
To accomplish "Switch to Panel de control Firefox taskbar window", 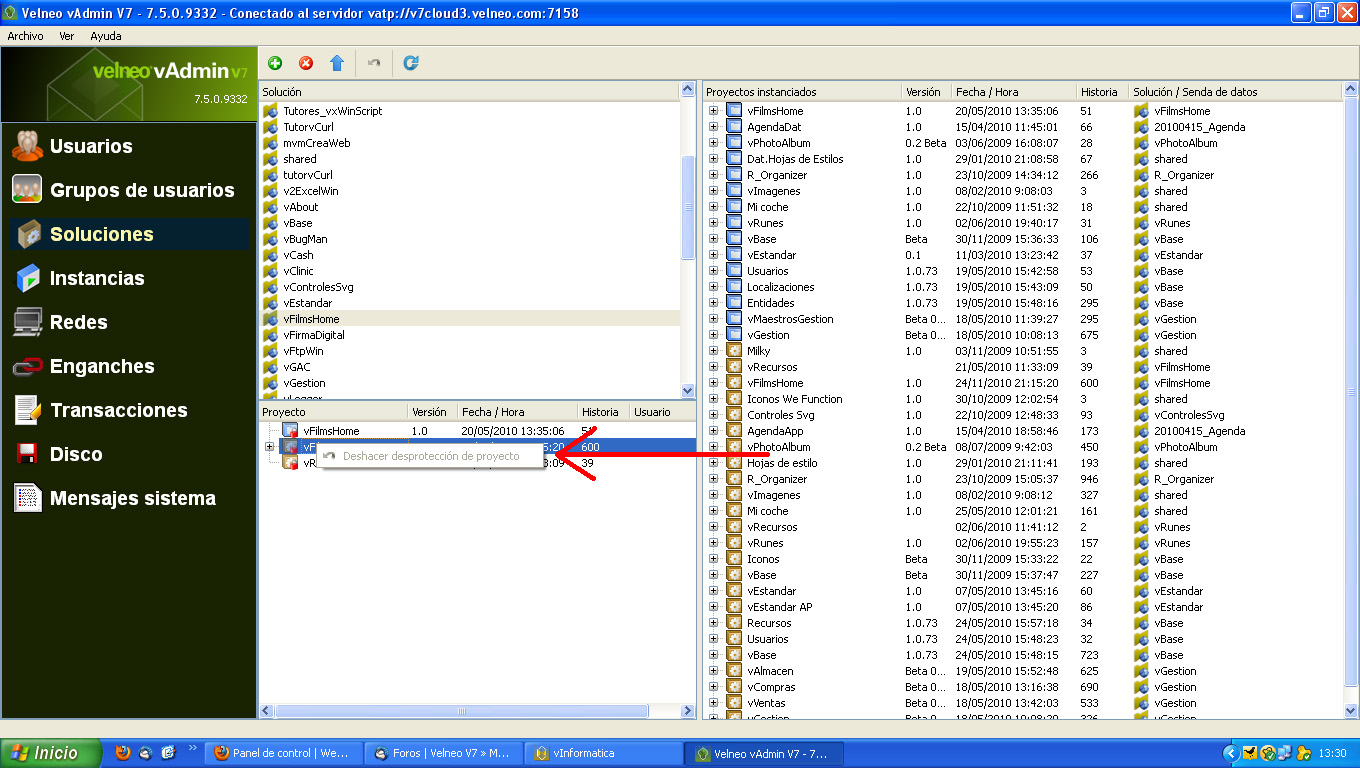I will coord(283,753).
